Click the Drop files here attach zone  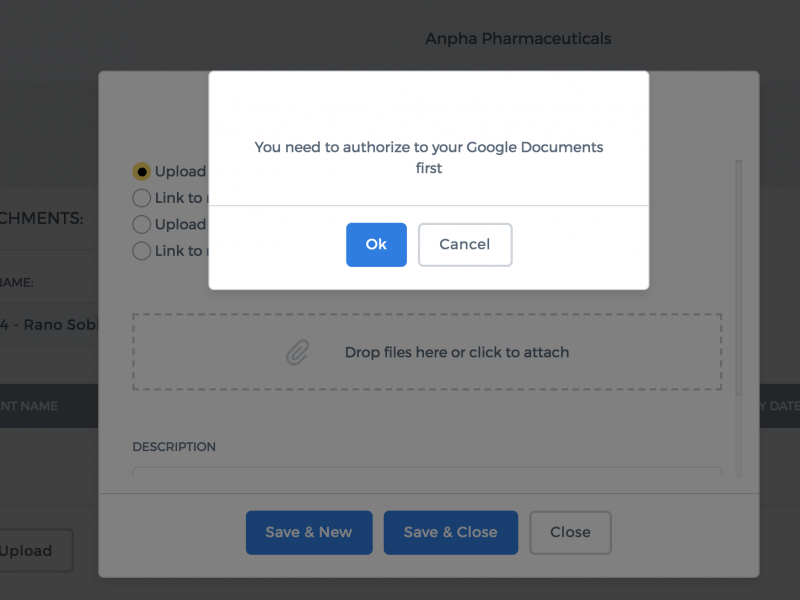click(x=427, y=352)
